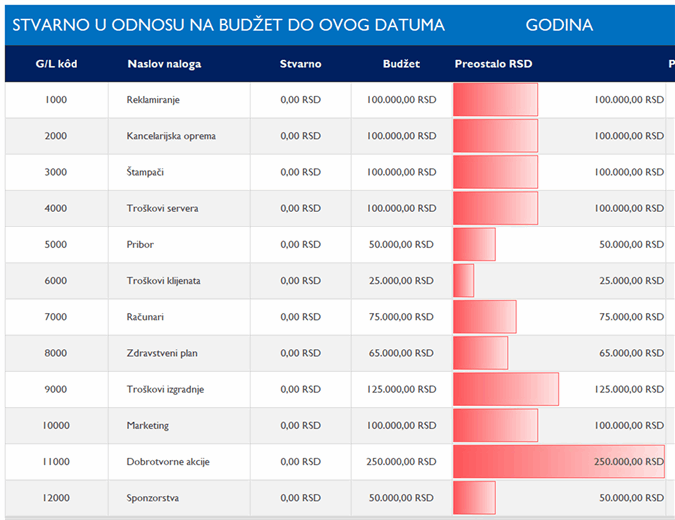The height and width of the screenshot is (520, 675).
Task: Select the Računari budget value 75.000,00 RSD
Action: pyautogui.click(x=401, y=316)
